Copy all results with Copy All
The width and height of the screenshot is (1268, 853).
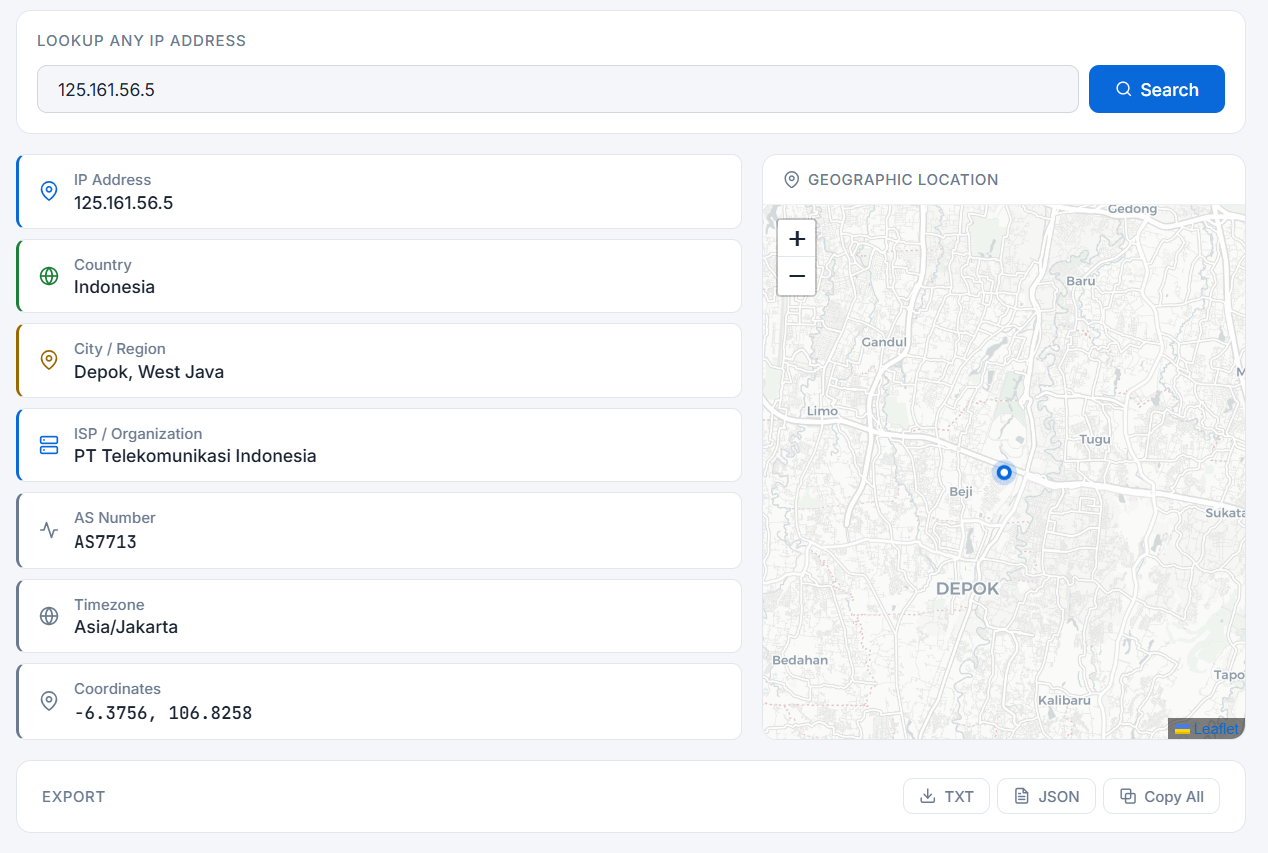(1162, 796)
